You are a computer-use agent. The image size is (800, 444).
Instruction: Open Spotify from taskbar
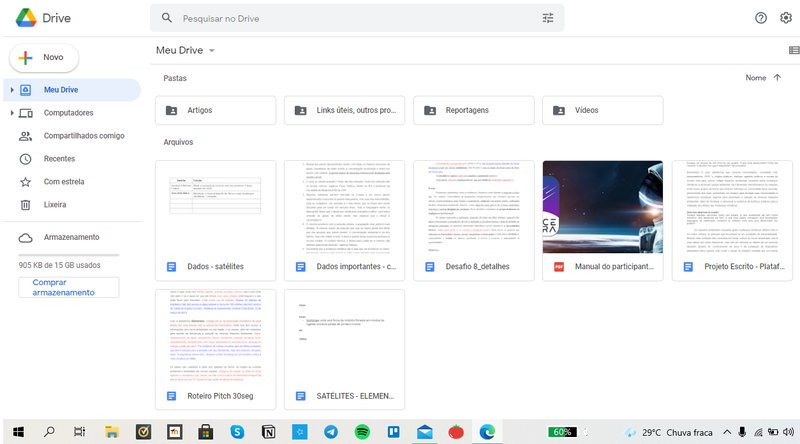(362, 432)
